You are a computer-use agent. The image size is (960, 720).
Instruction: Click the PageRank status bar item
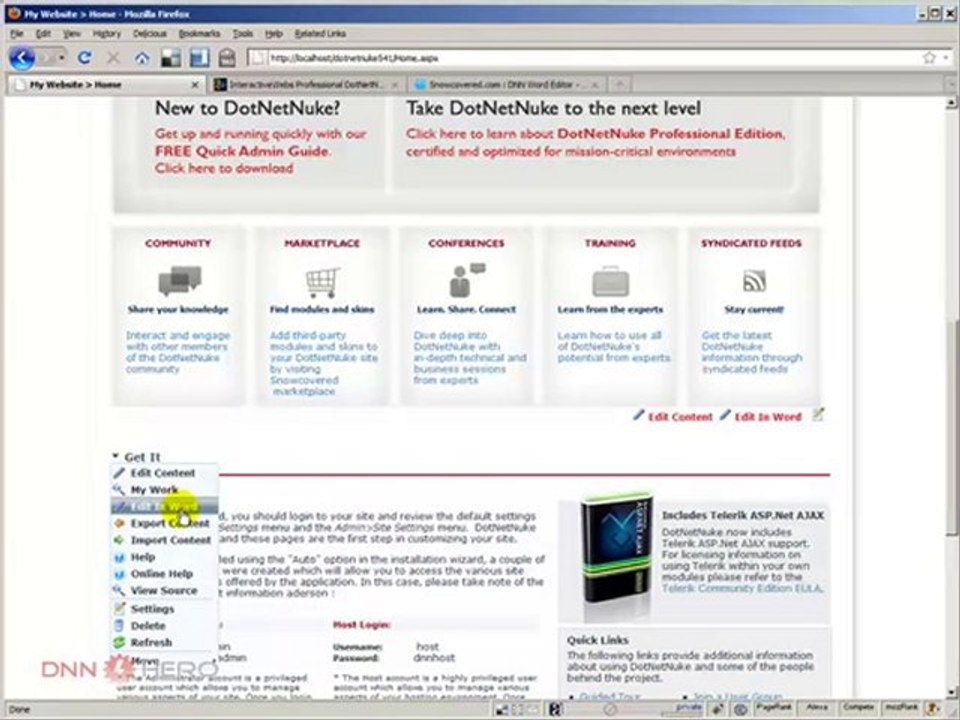coord(775,708)
